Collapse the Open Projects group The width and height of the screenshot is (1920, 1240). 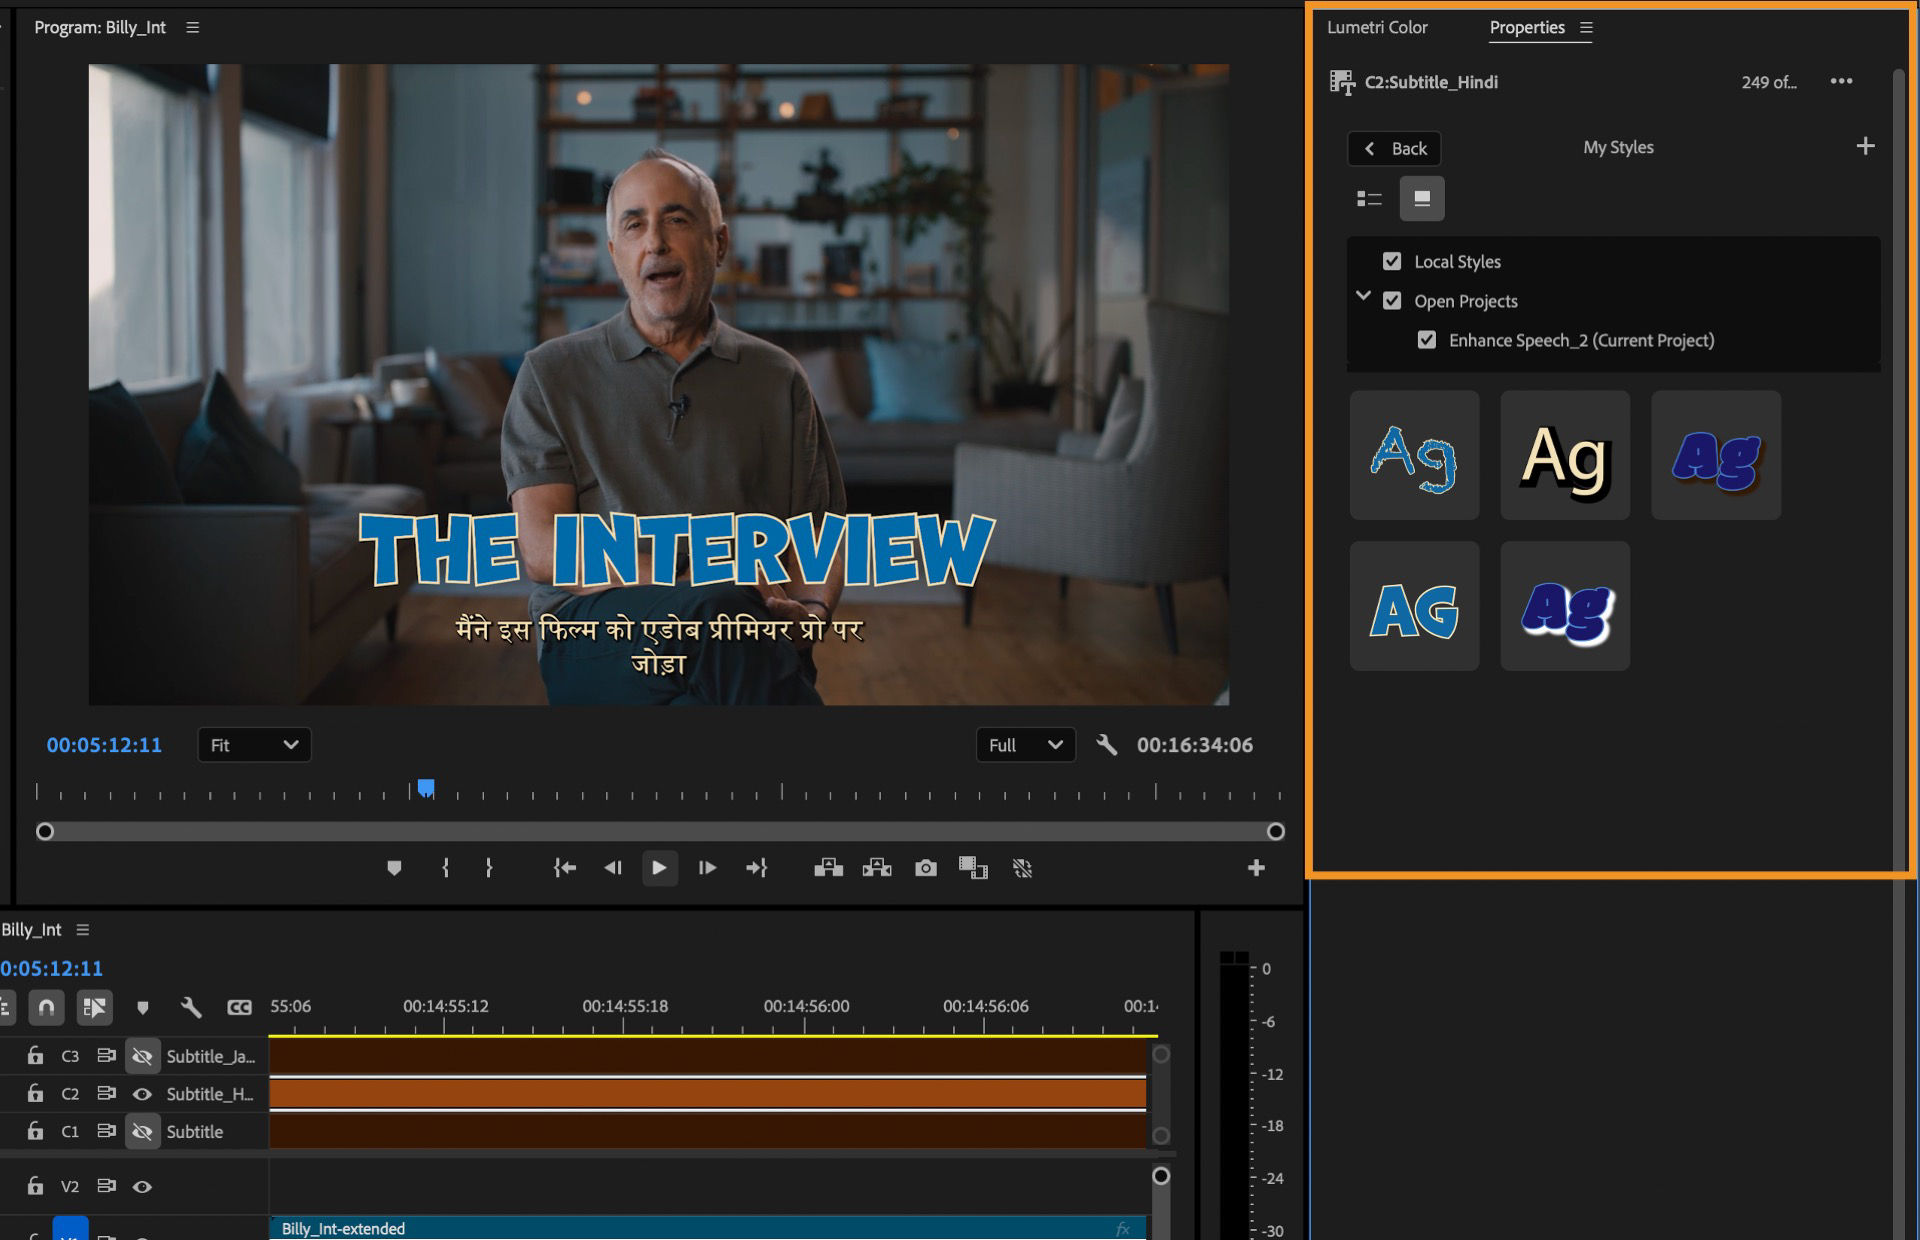(1363, 297)
